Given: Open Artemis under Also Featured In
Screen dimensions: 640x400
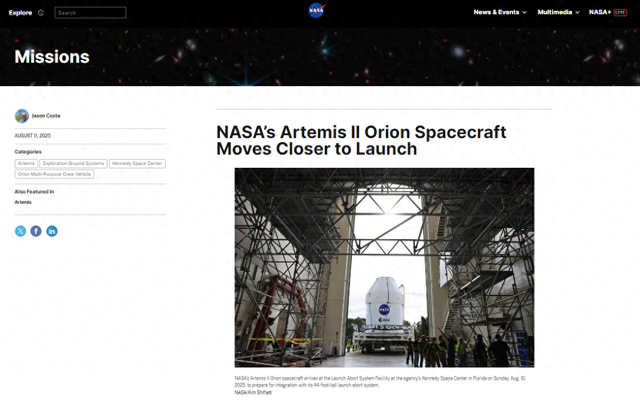Looking at the screenshot, I should pos(23,202).
